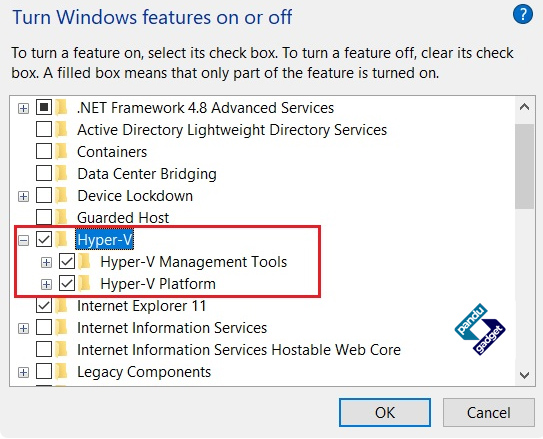Open the blue help question mark icon

point(523,15)
